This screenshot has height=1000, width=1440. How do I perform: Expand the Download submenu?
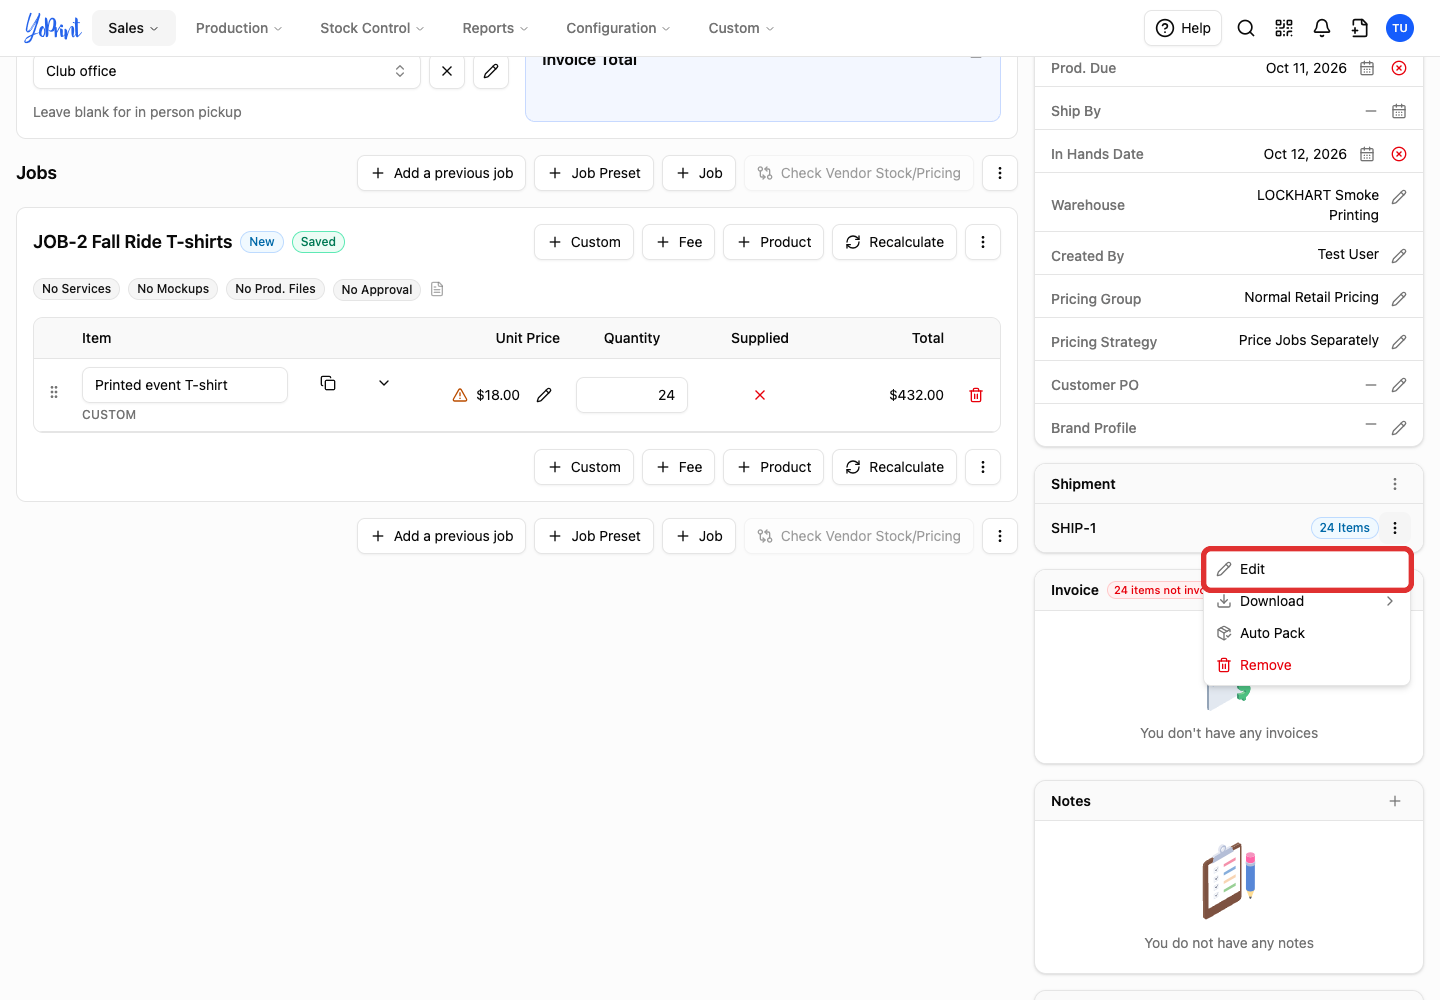pyautogui.click(x=1307, y=601)
